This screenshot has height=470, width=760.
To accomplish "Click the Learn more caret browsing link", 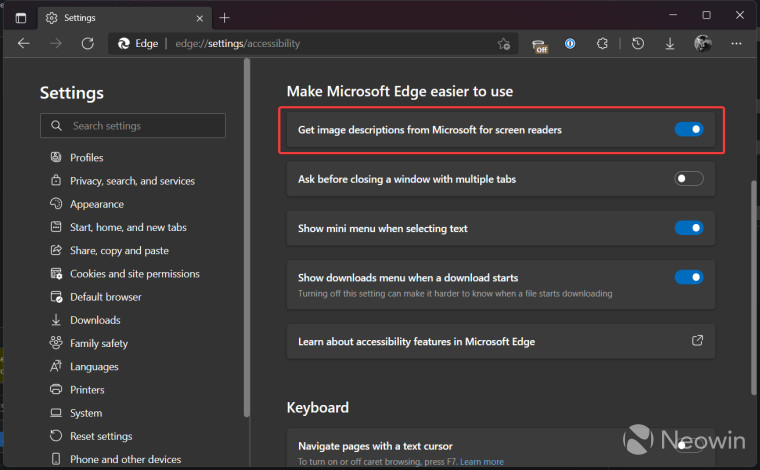I will (x=482, y=462).
